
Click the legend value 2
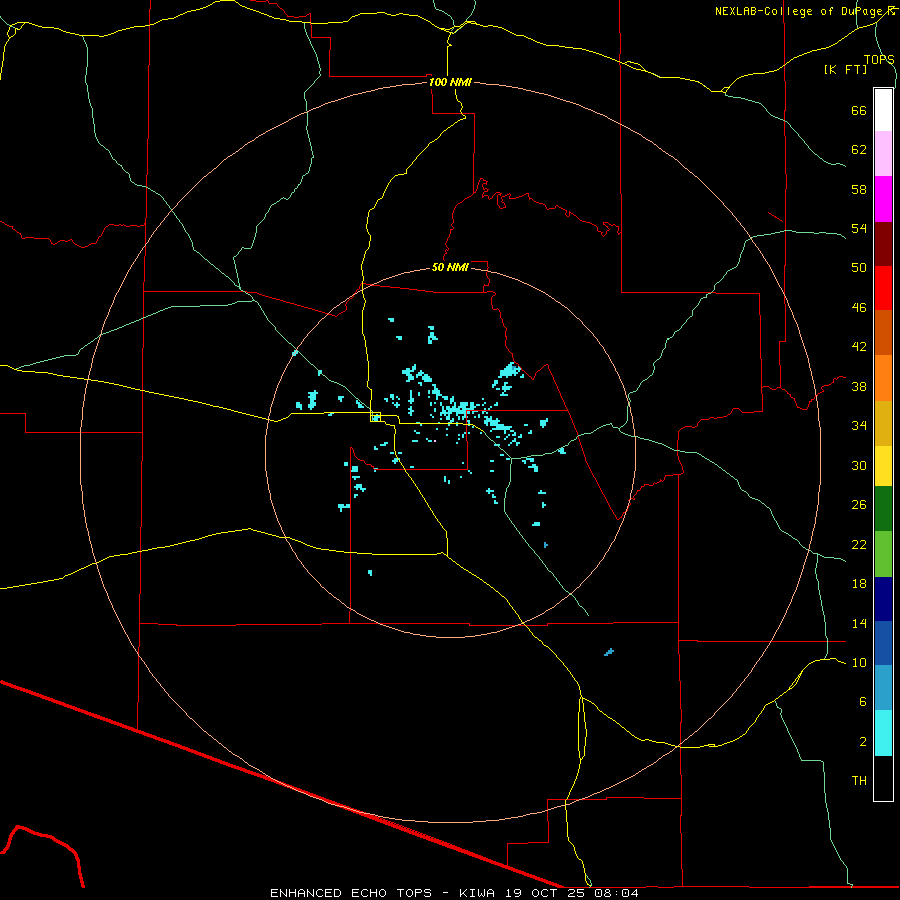[863, 741]
